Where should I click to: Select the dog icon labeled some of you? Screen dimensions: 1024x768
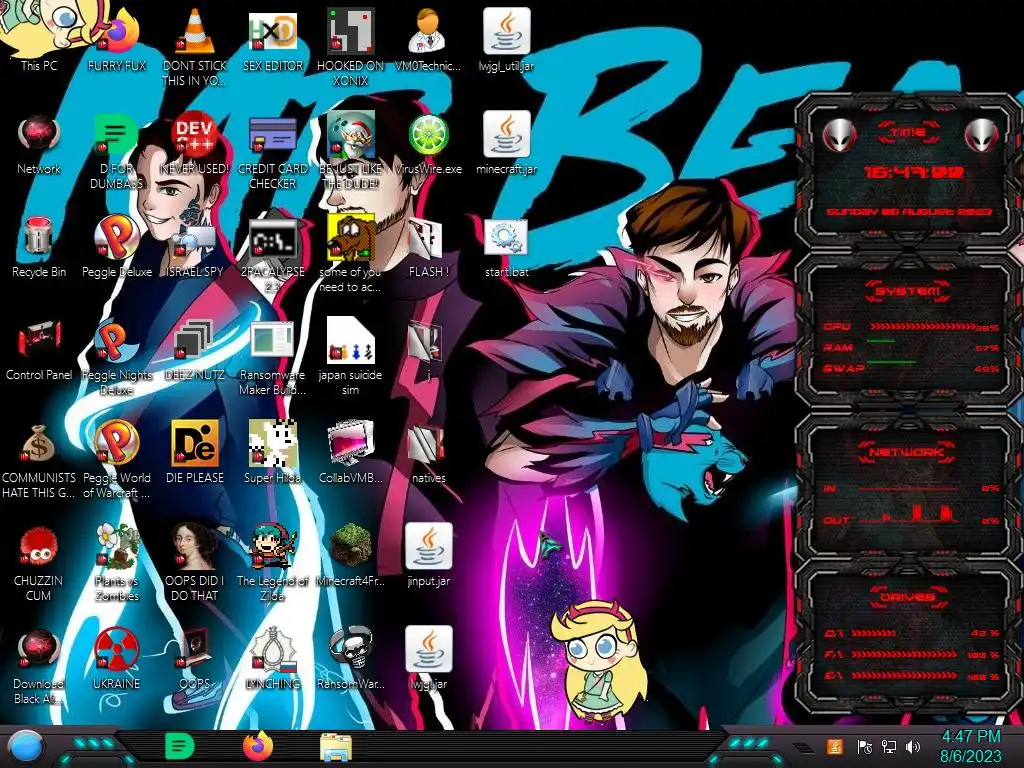pyautogui.click(x=351, y=237)
